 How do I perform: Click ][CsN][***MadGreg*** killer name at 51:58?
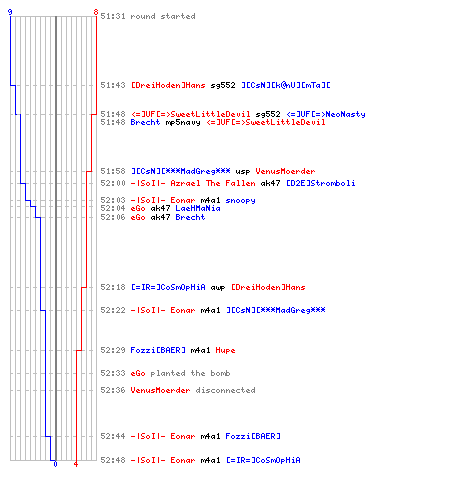click(x=180, y=171)
